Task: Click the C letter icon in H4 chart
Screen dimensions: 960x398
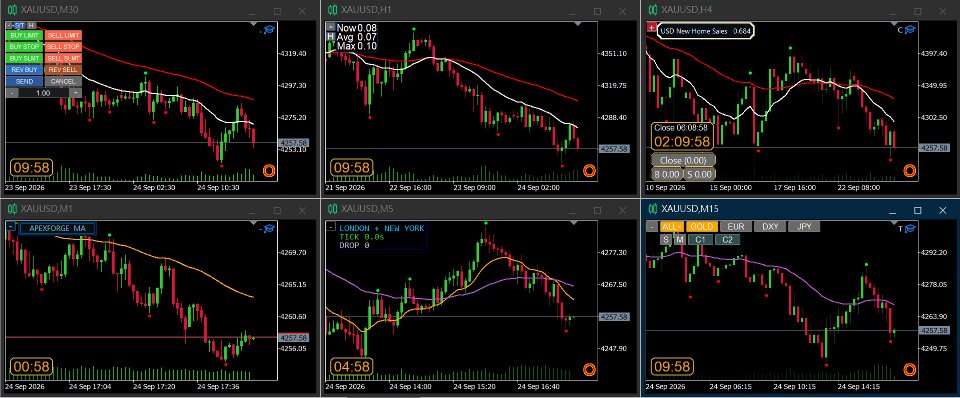Action: [900, 29]
